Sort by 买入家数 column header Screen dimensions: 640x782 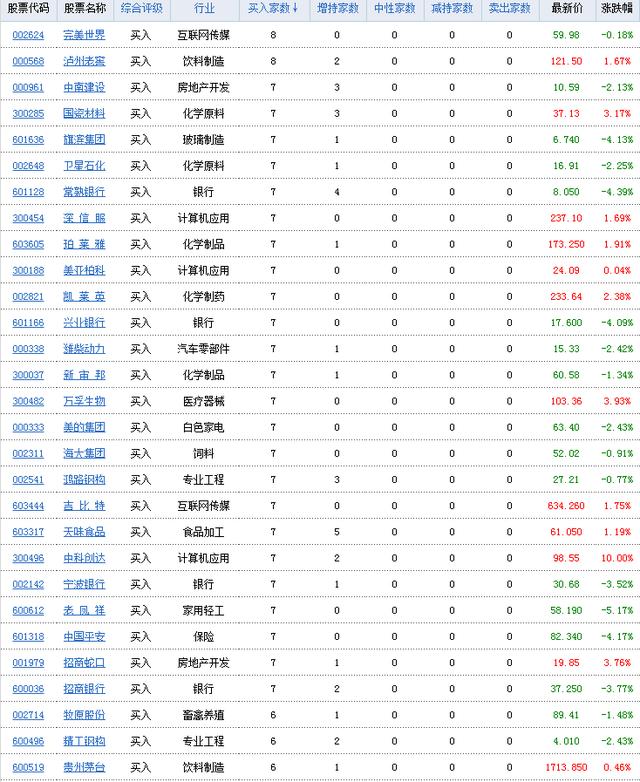(x=273, y=8)
